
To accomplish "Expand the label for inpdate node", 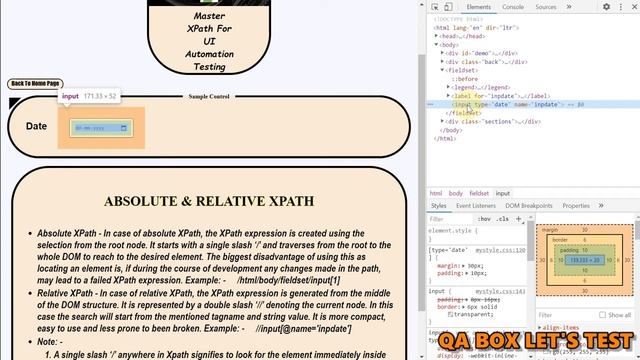I will [449, 96].
